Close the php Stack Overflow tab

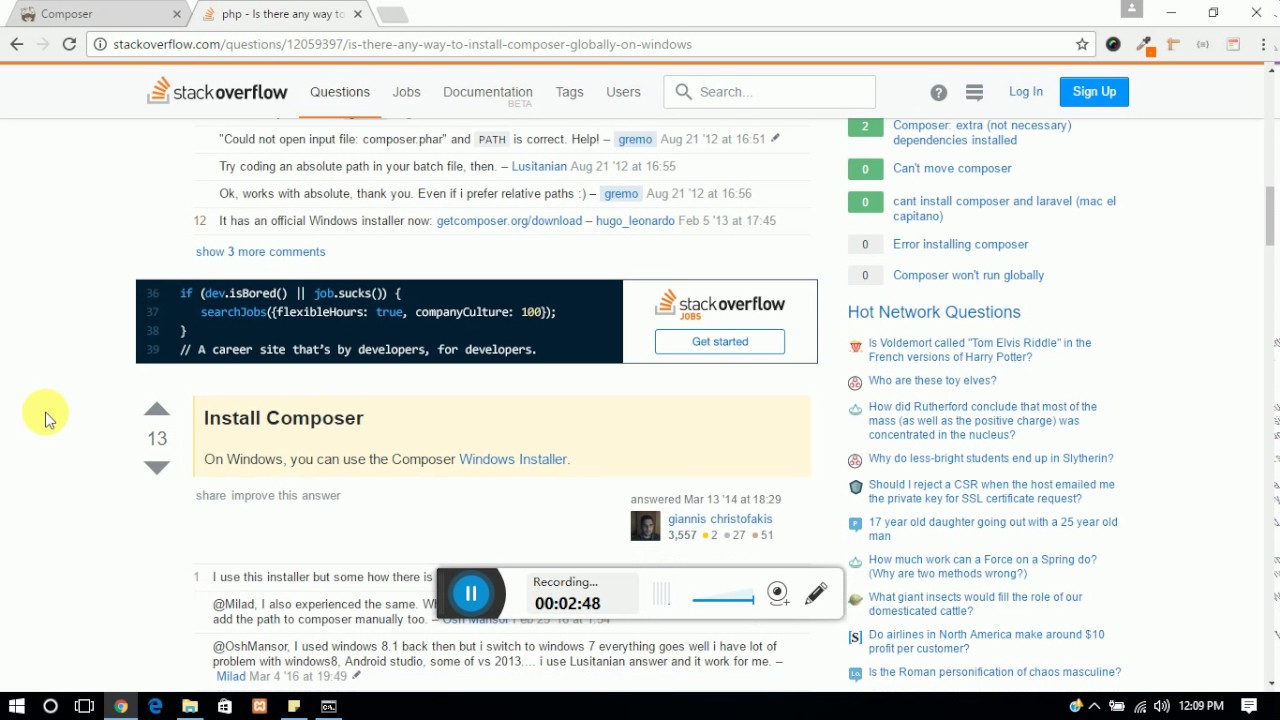coord(358,14)
